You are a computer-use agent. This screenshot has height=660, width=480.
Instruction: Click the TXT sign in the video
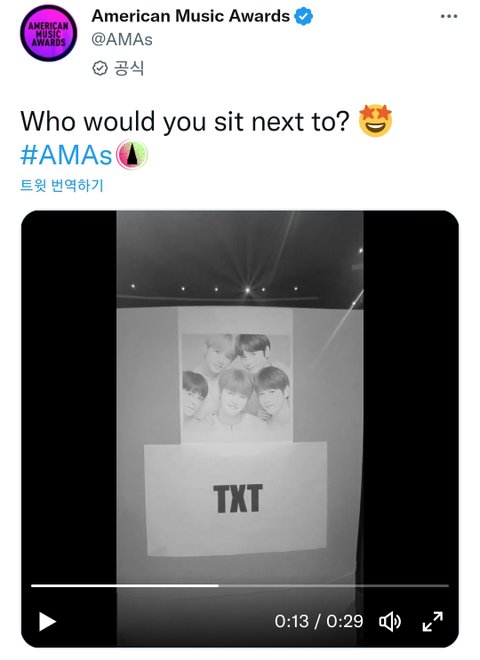click(x=236, y=498)
